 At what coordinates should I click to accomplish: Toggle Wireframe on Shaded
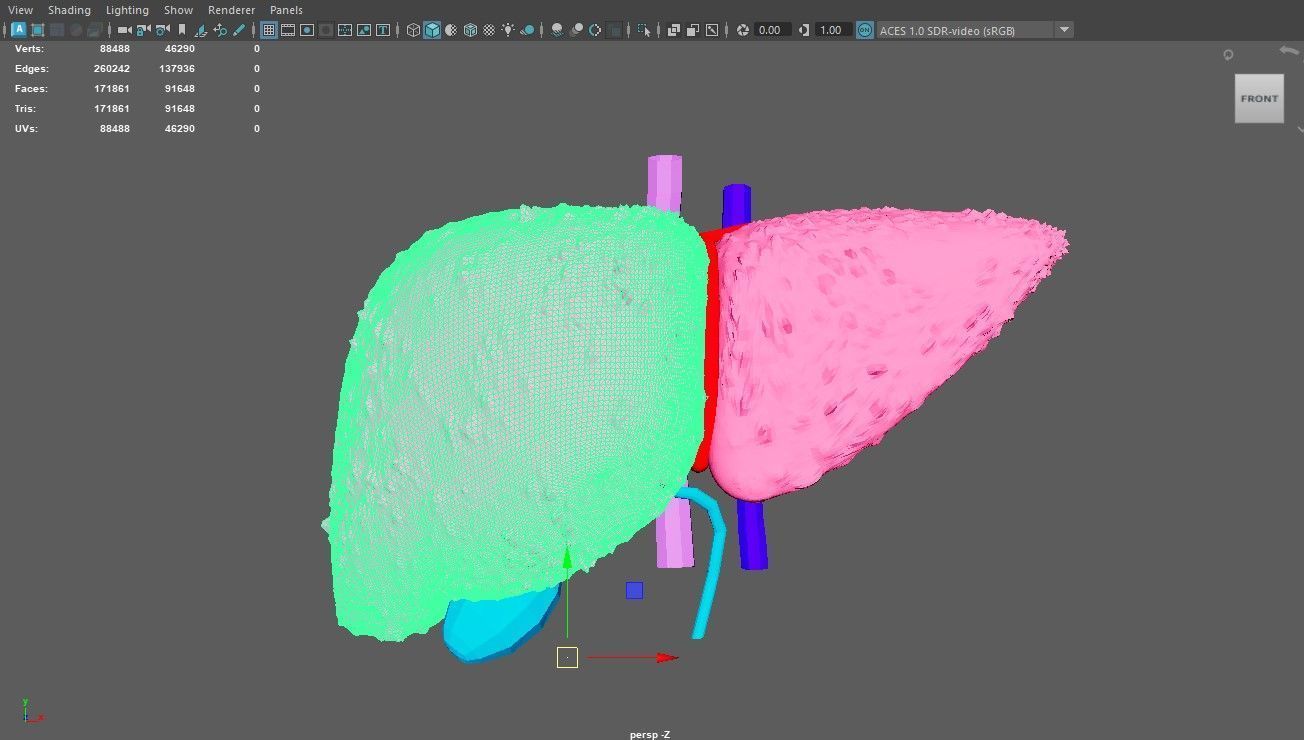[470, 30]
